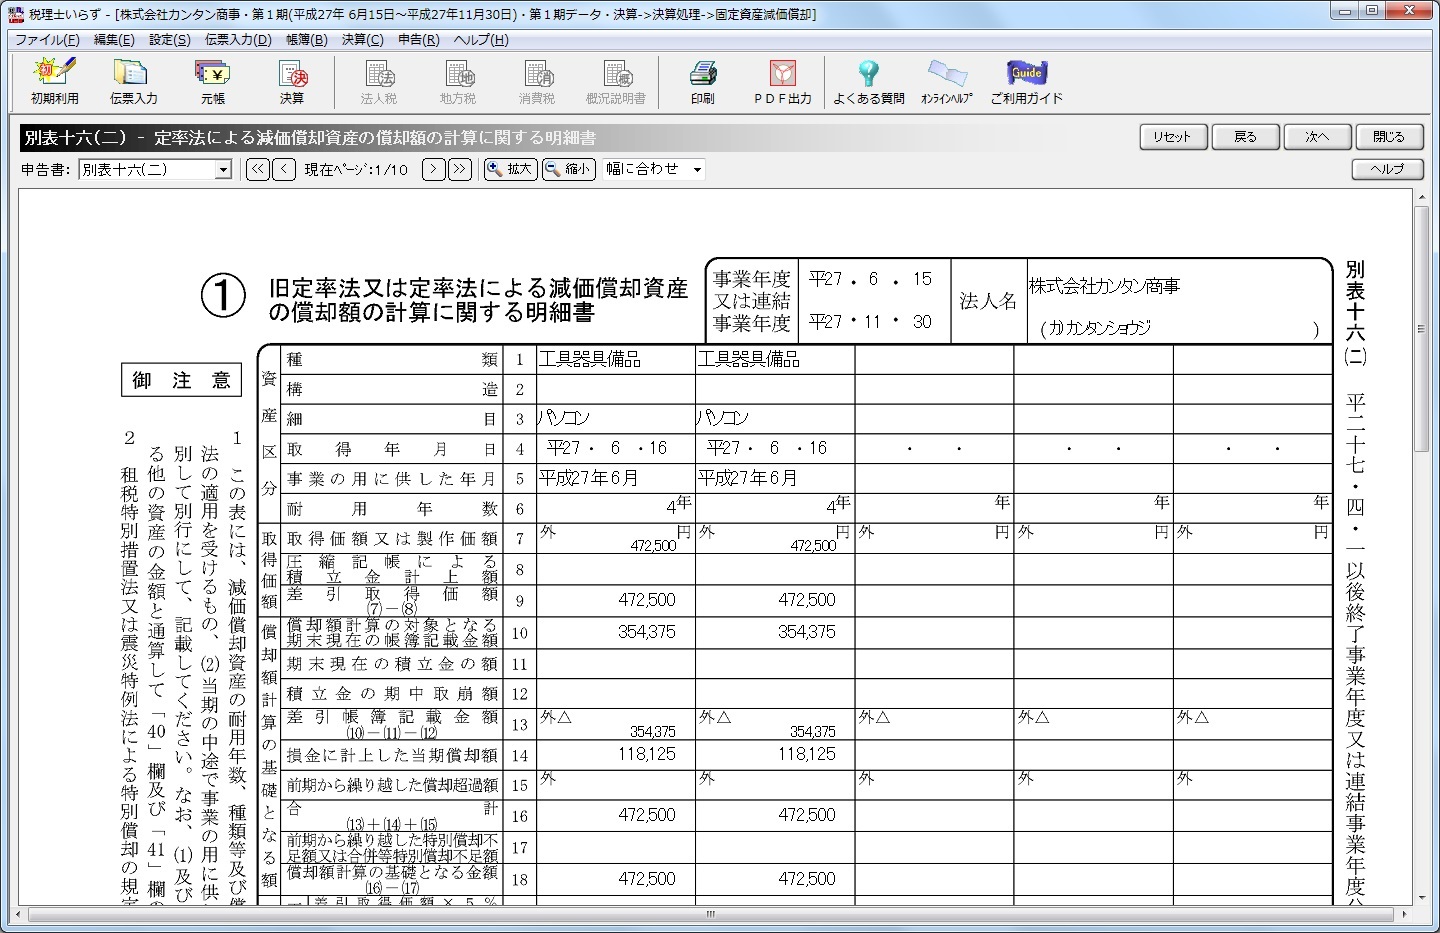Expand the 申告書 form dropdown
Viewport: 1440px width, 933px height.
[x=223, y=170]
